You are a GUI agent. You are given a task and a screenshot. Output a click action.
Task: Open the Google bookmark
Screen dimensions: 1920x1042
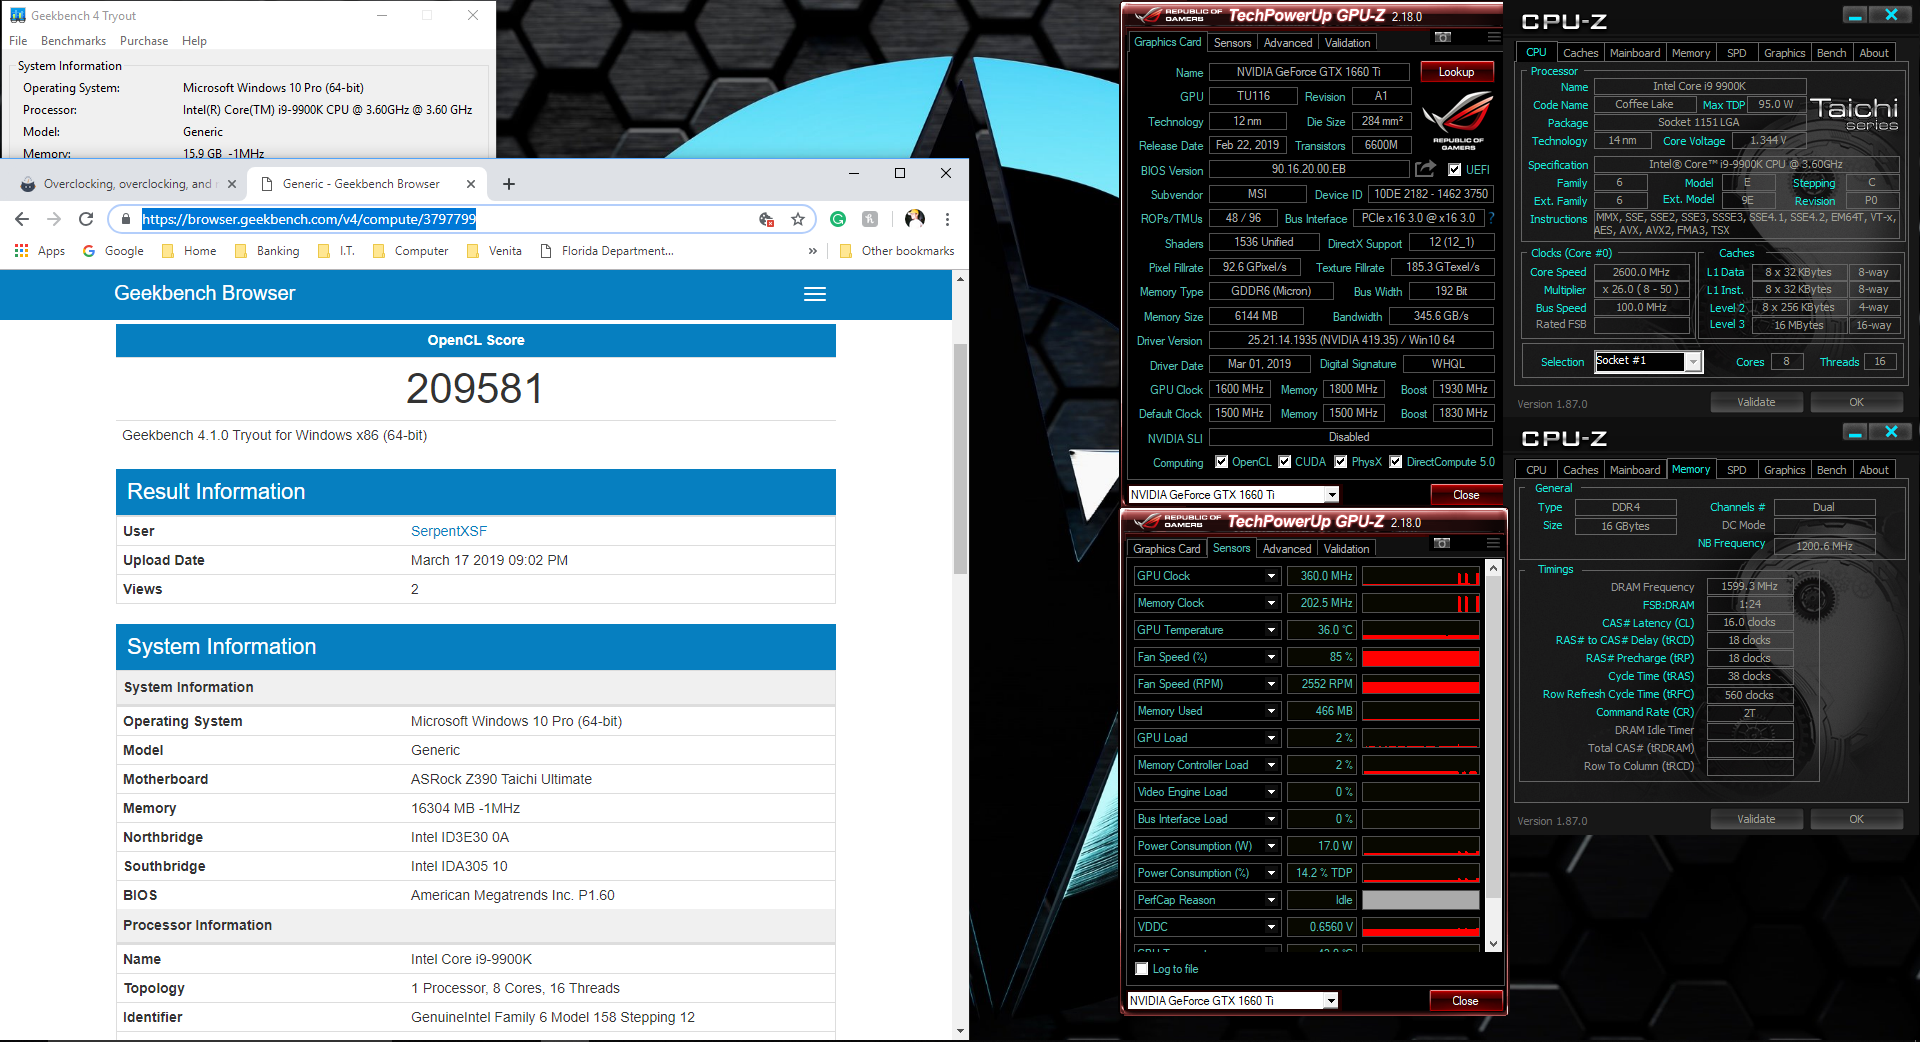coord(113,251)
